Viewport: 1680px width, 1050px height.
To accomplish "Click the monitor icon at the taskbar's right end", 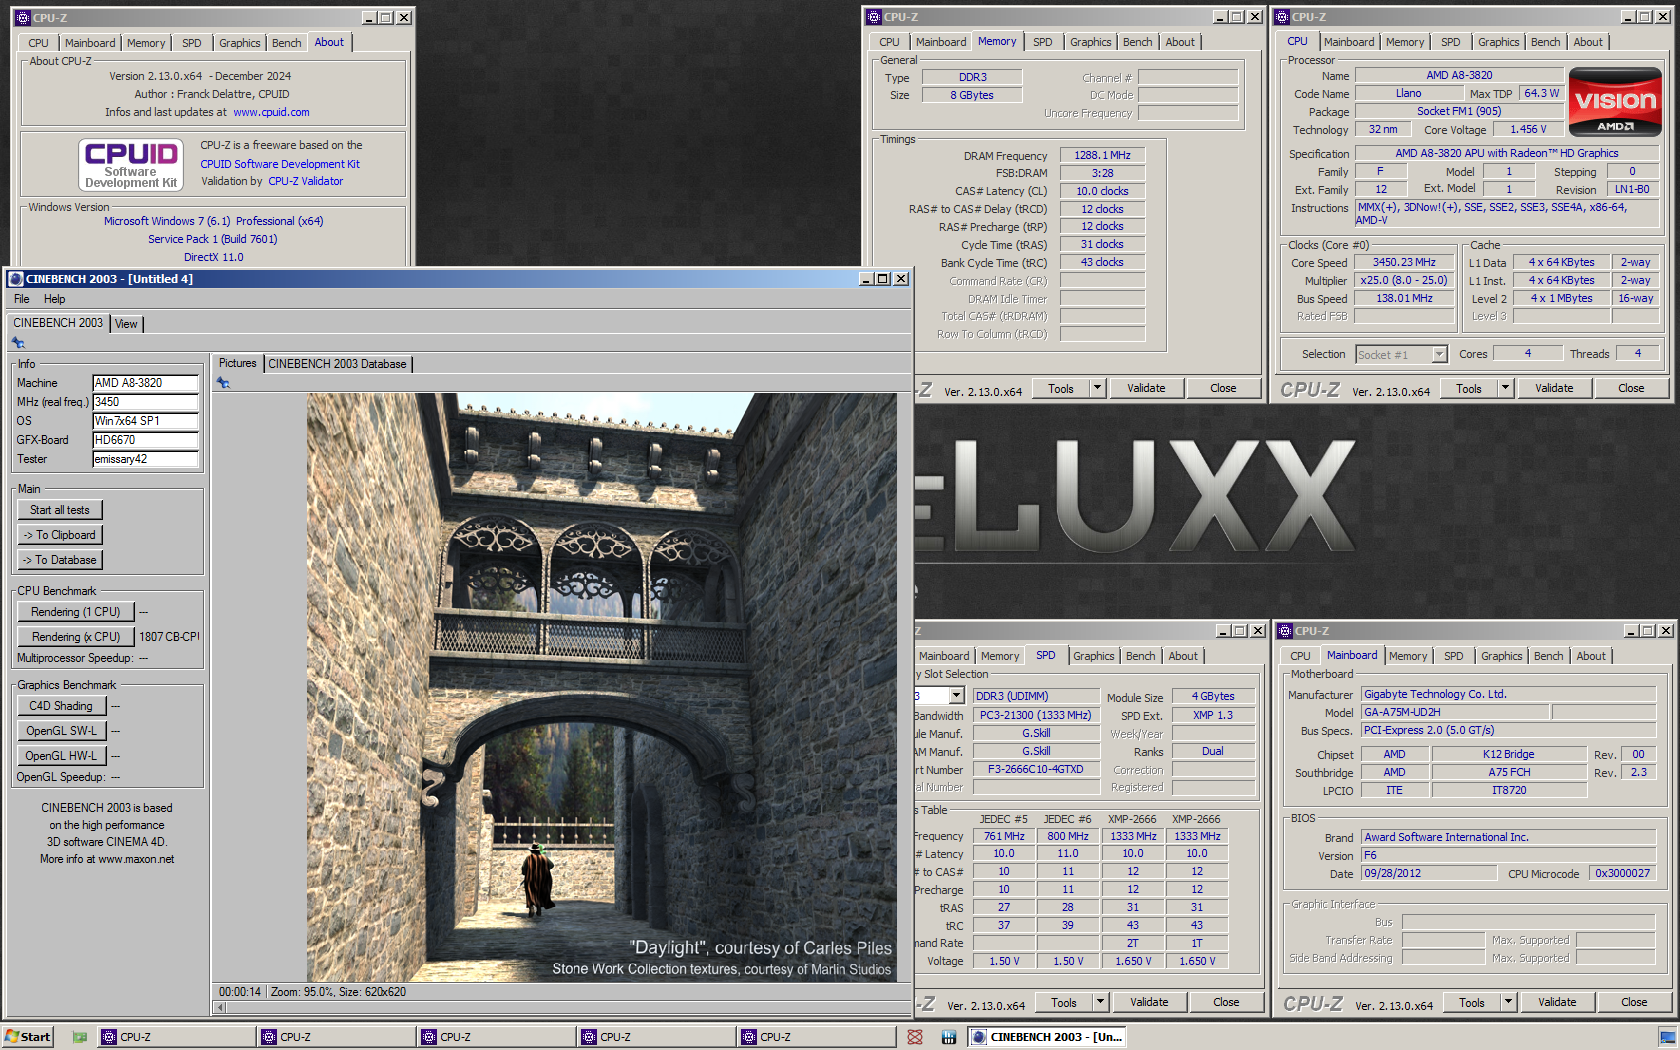I will tap(1667, 1037).
